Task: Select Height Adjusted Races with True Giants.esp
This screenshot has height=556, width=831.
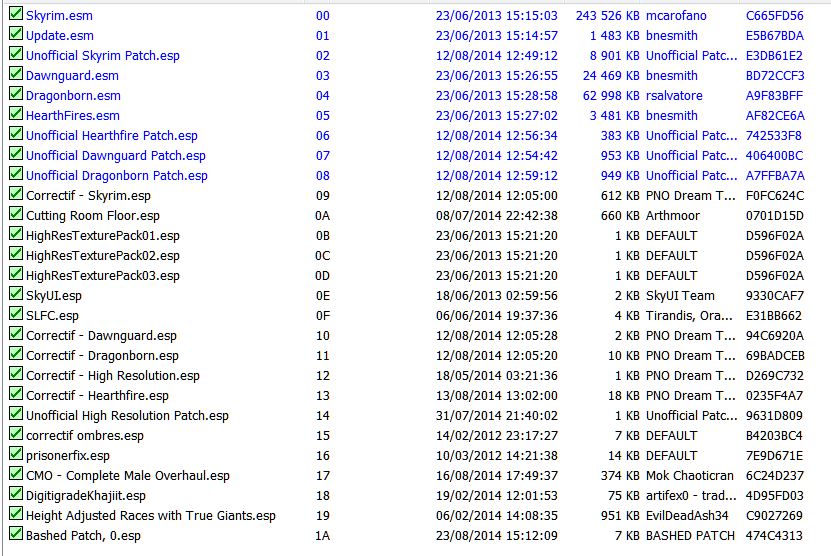Action: (x=151, y=516)
